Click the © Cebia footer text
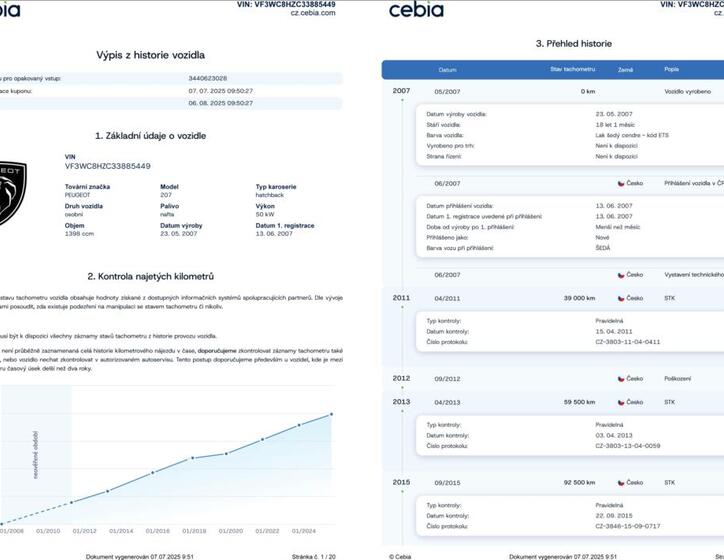Viewport: 724px width, 560px height. click(x=400, y=557)
